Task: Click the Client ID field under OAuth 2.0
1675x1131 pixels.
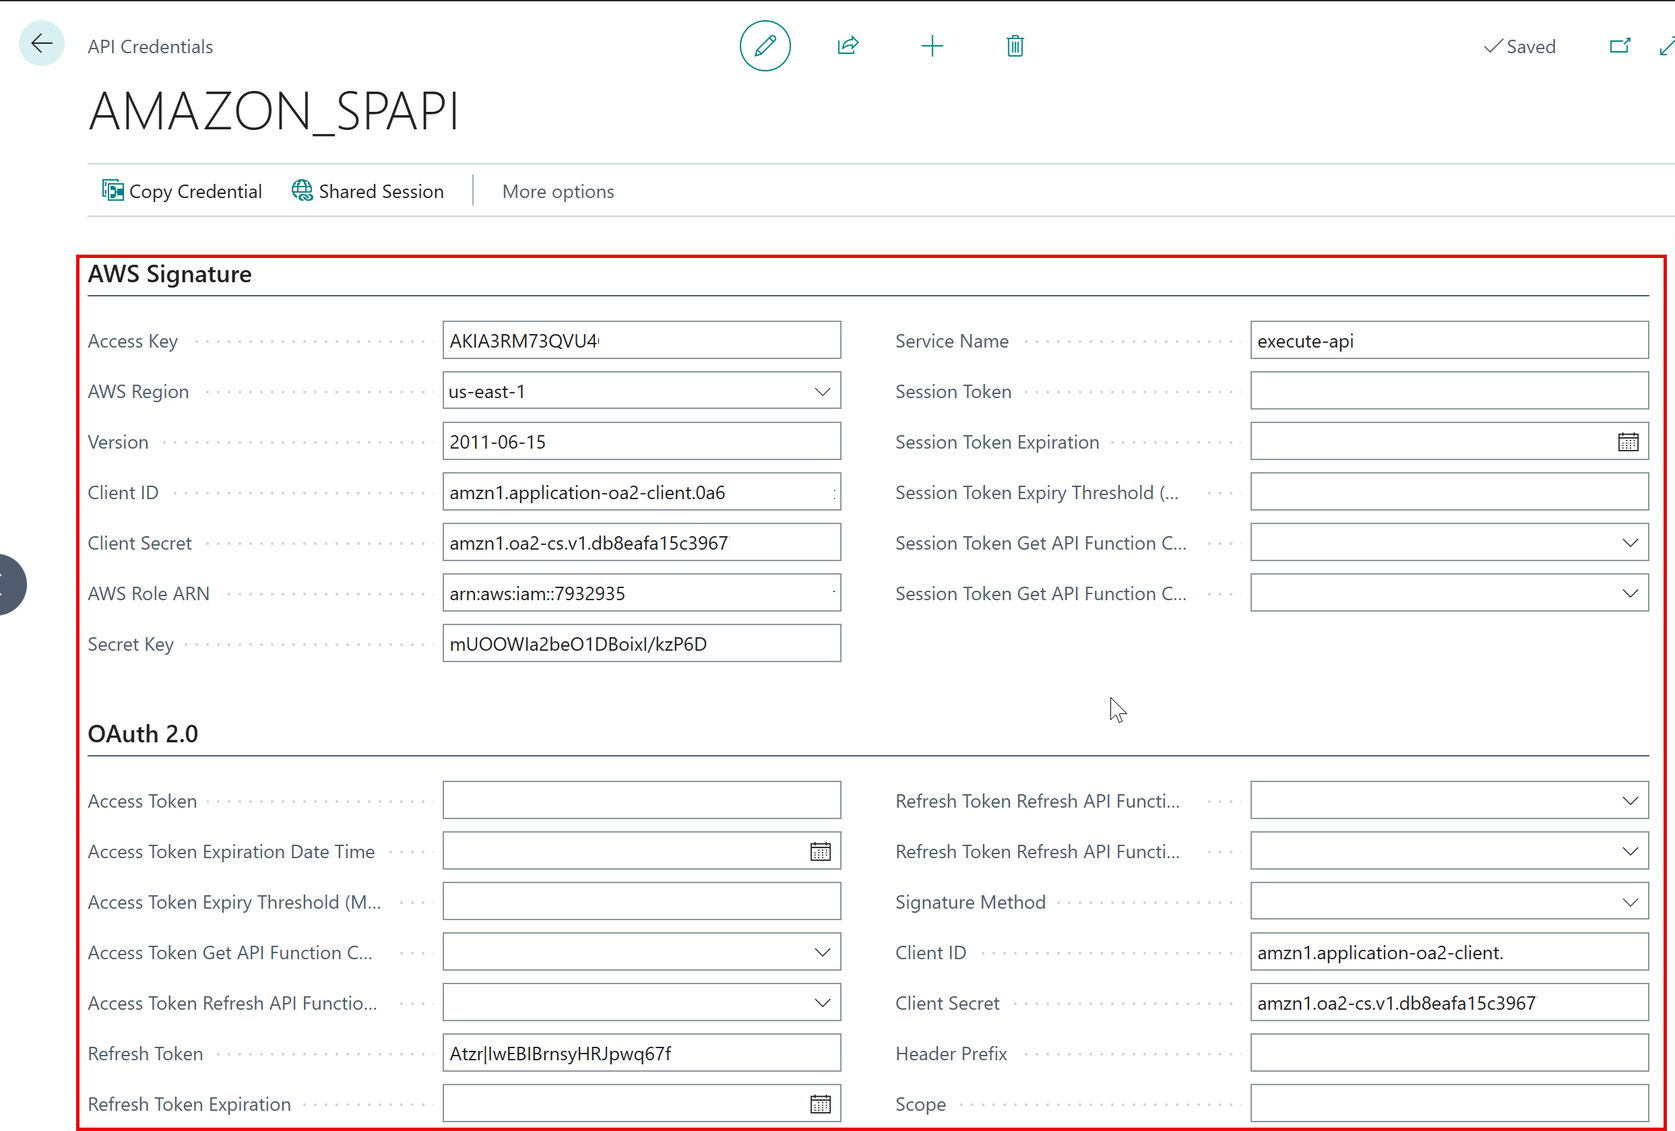Action: pos(1449,953)
